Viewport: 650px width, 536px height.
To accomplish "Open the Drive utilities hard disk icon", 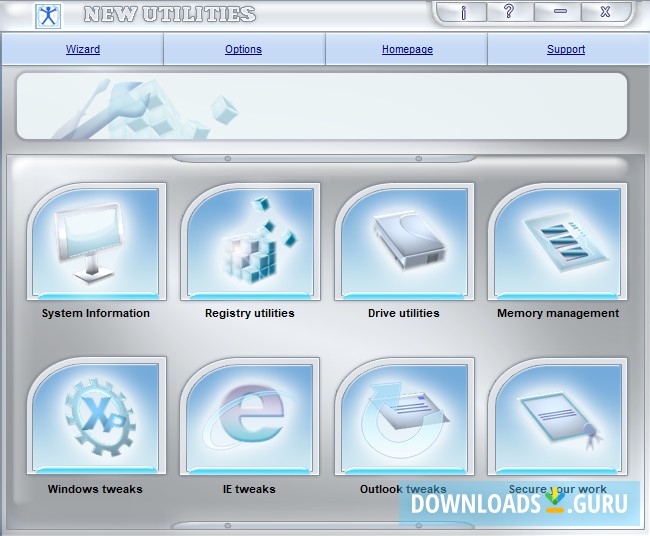I will [405, 242].
